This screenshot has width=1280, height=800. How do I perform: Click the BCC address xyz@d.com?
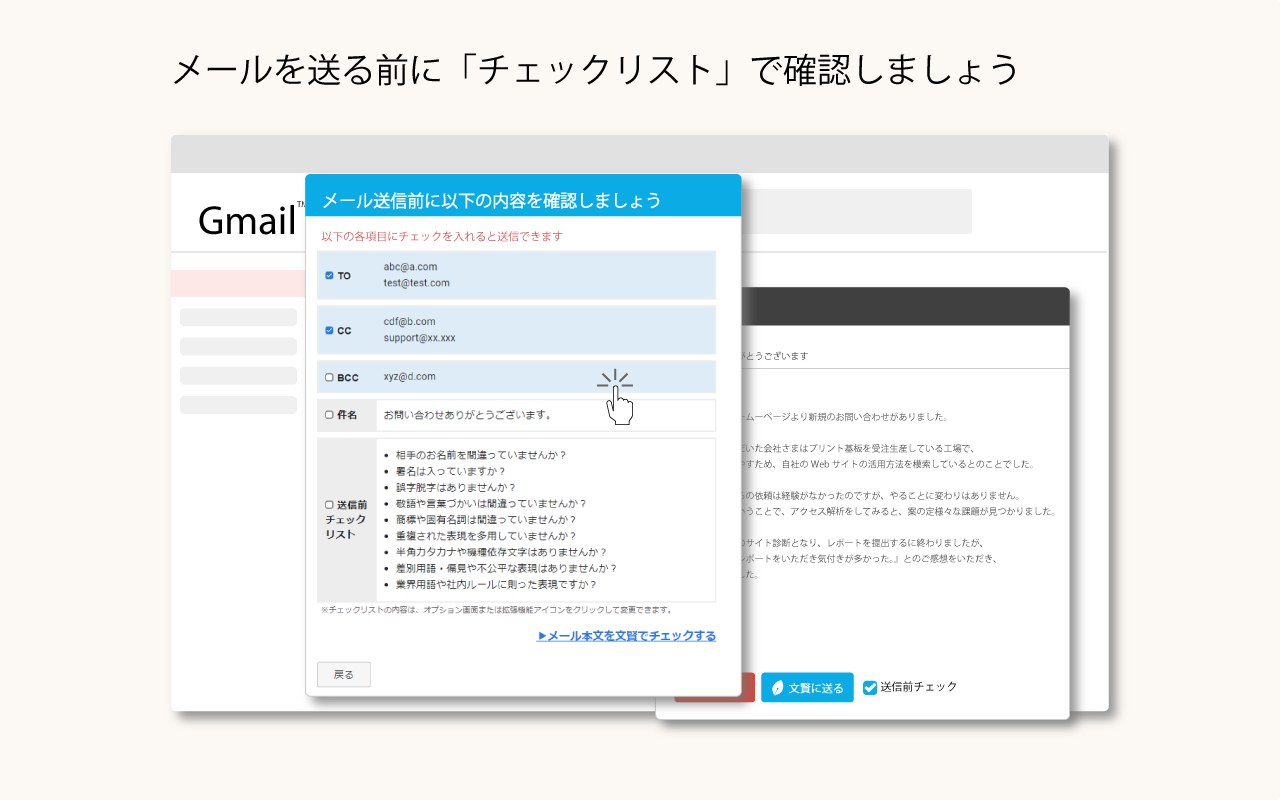click(x=408, y=377)
